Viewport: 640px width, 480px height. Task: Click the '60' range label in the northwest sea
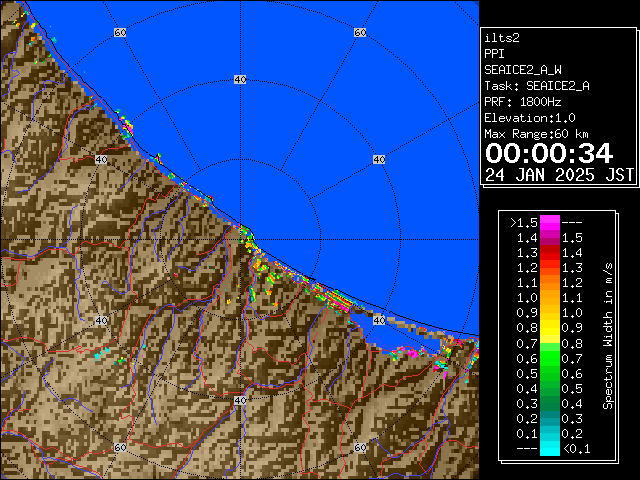point(120,32)
